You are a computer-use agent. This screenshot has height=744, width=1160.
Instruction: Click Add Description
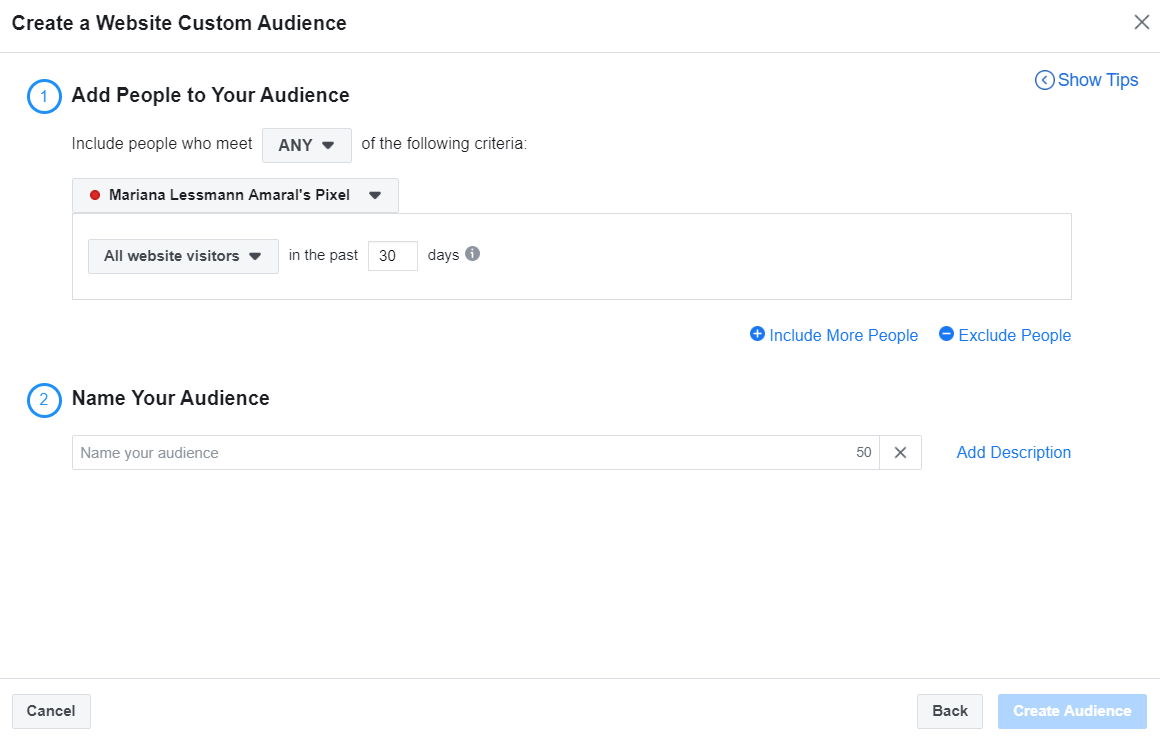(1013, 452)
